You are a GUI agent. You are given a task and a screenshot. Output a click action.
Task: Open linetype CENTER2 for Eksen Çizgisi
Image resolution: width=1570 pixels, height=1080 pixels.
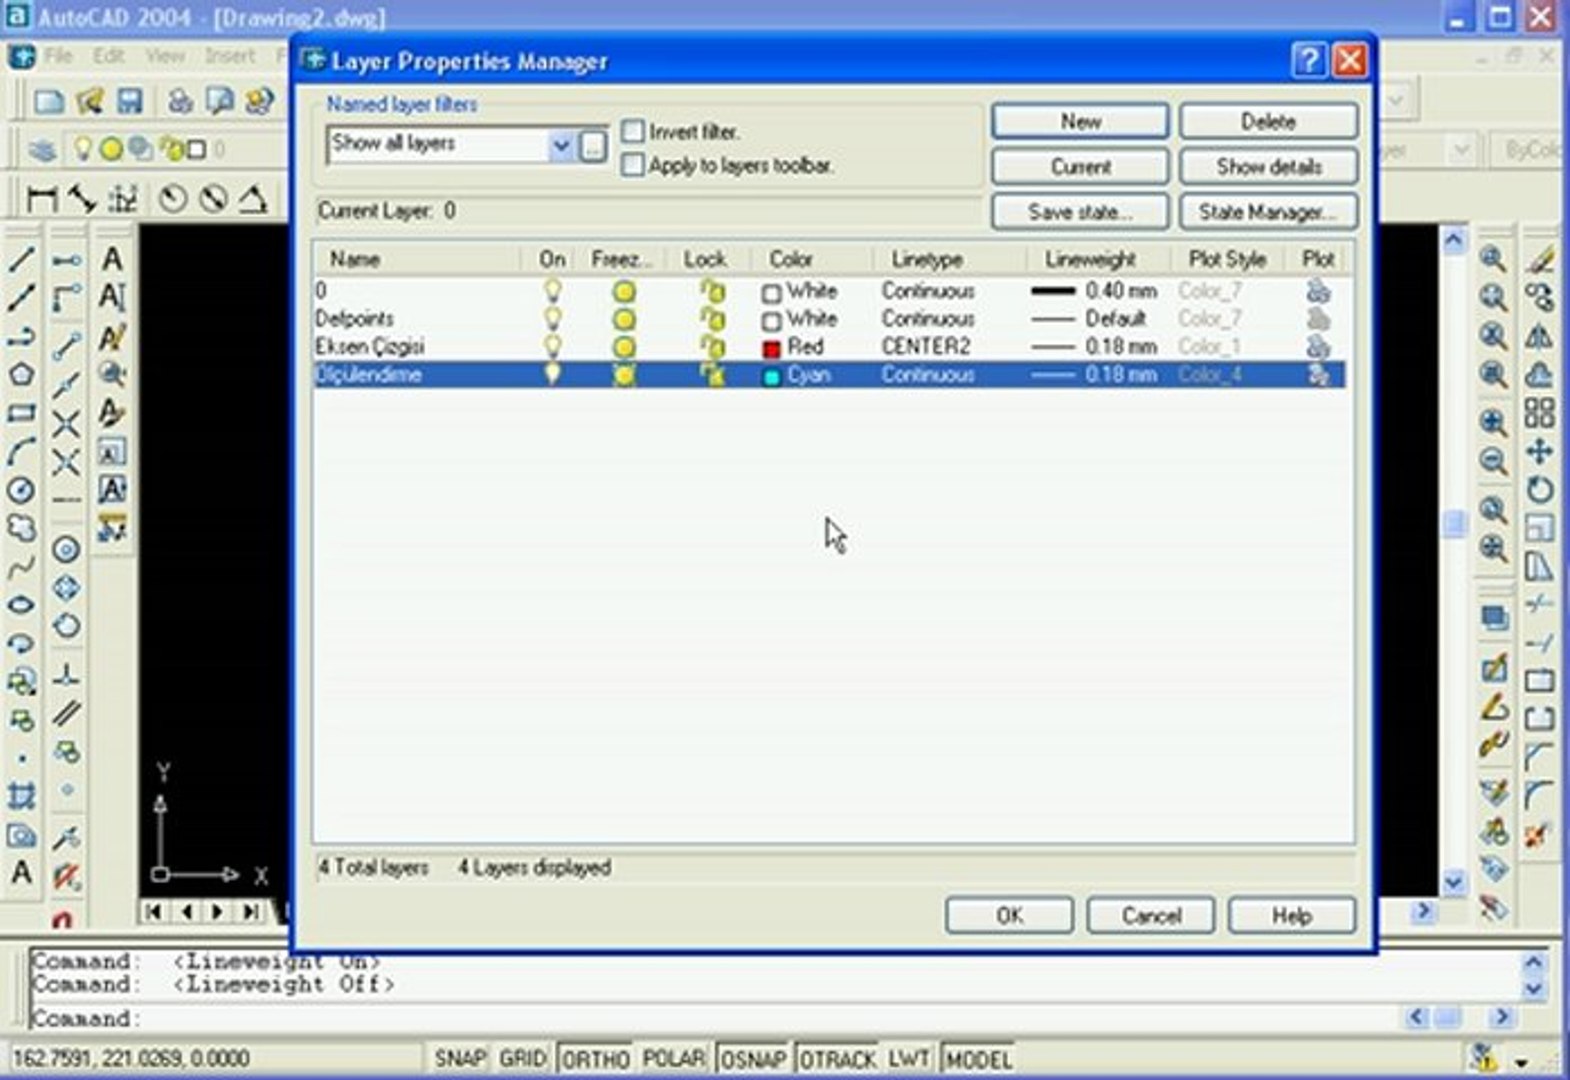click(925, 347)
